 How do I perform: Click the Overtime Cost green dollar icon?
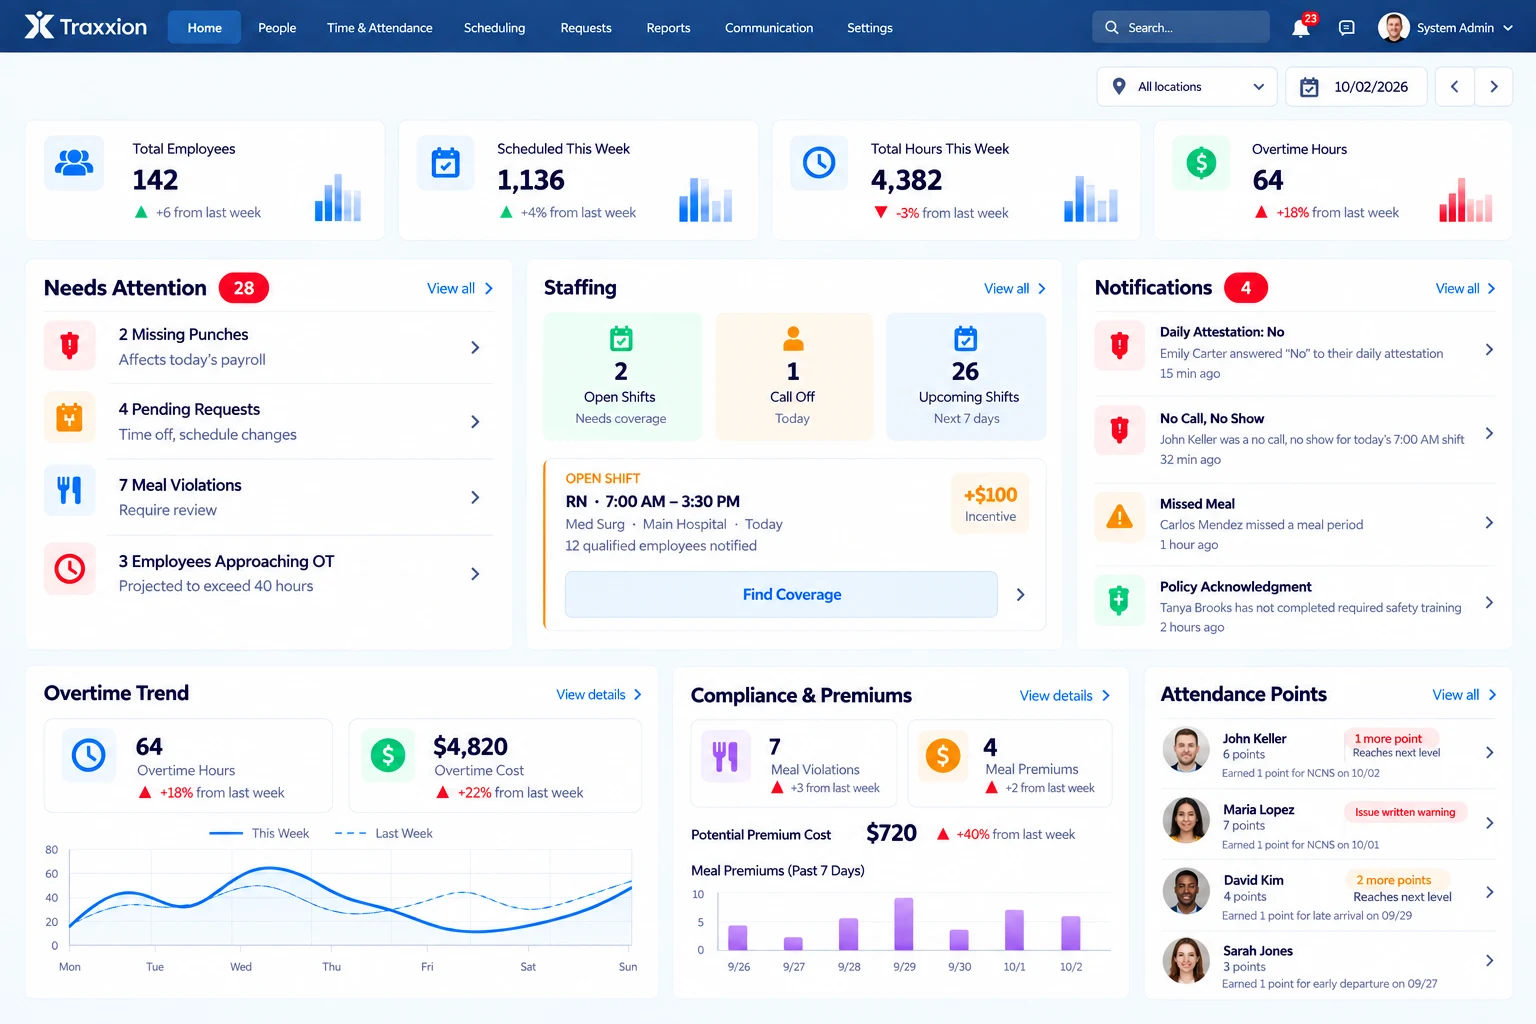click(x=388, y=755)
